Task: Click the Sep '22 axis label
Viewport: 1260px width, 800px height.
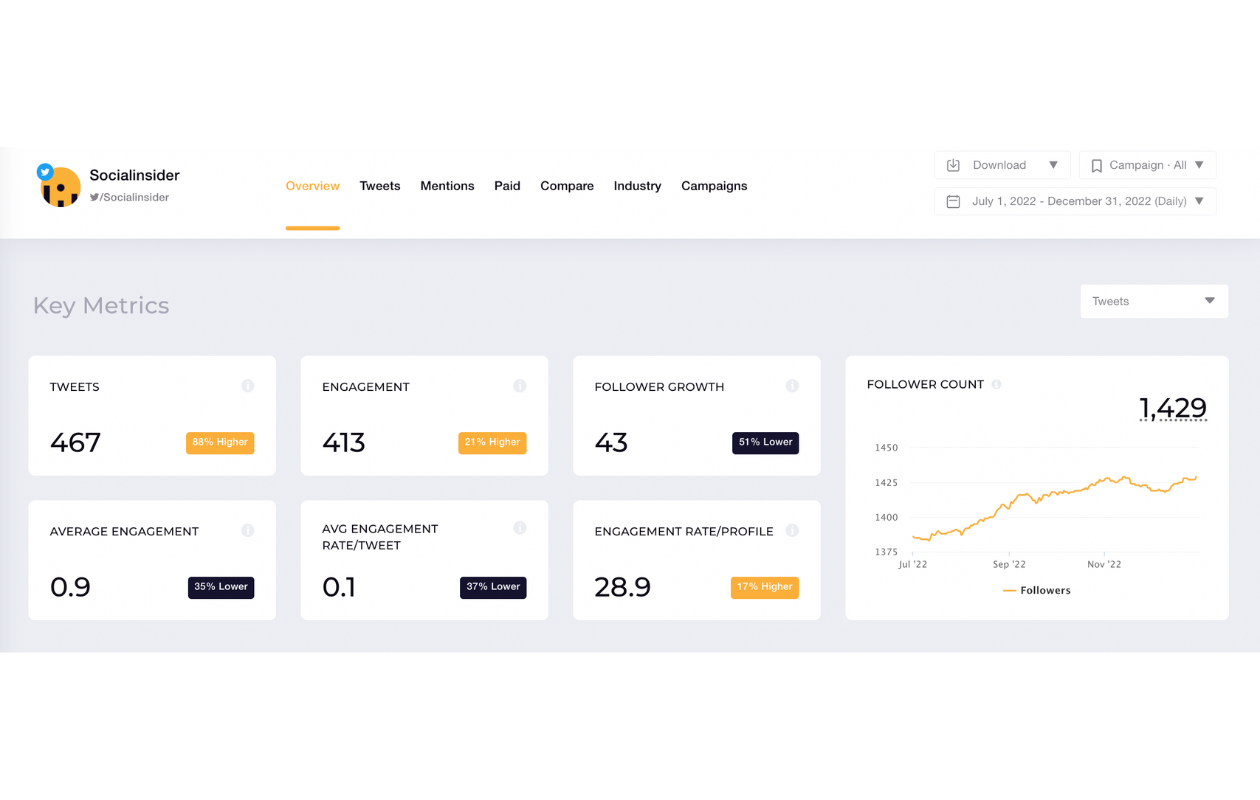Action: pos(1007,565)
